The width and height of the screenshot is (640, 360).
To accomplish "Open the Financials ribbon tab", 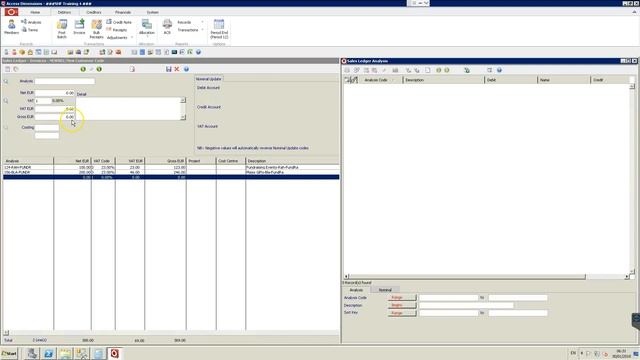I will [x=123, y=12].
